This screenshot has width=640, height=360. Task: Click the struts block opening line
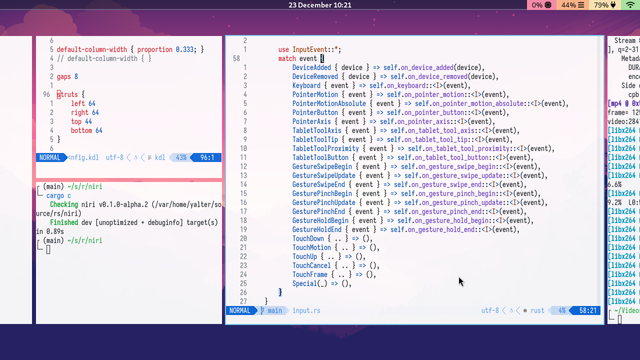click(71, 94)
